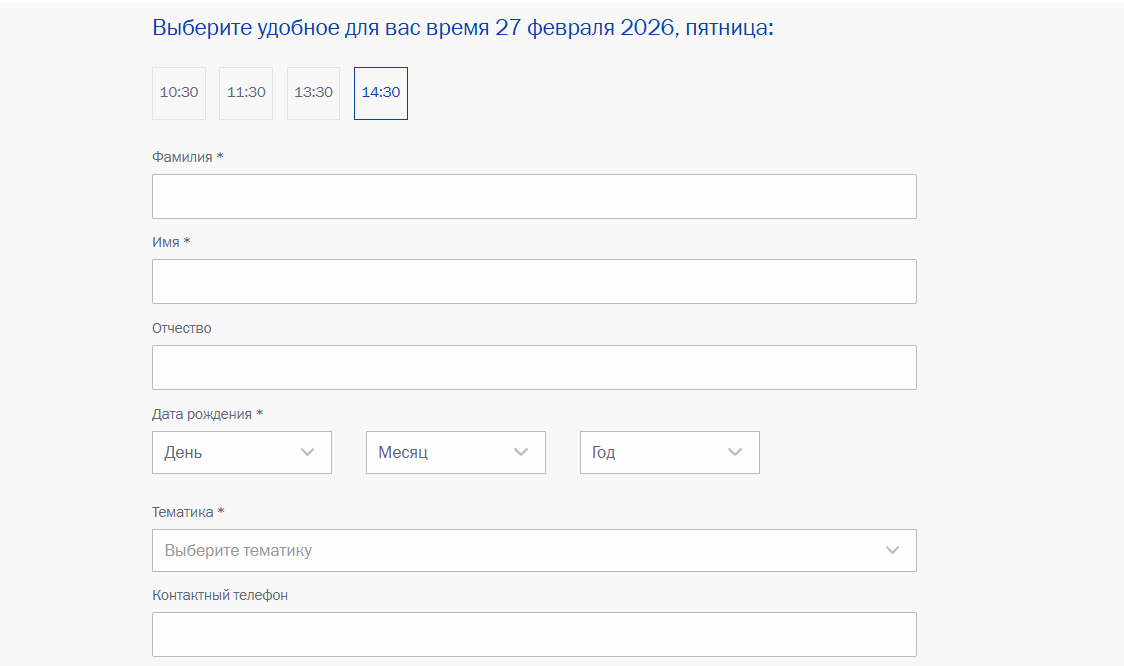Click the chevron arrow in Тематика selector
The height and width of the screenshot is (666, 1124).
tap(893, 551)
